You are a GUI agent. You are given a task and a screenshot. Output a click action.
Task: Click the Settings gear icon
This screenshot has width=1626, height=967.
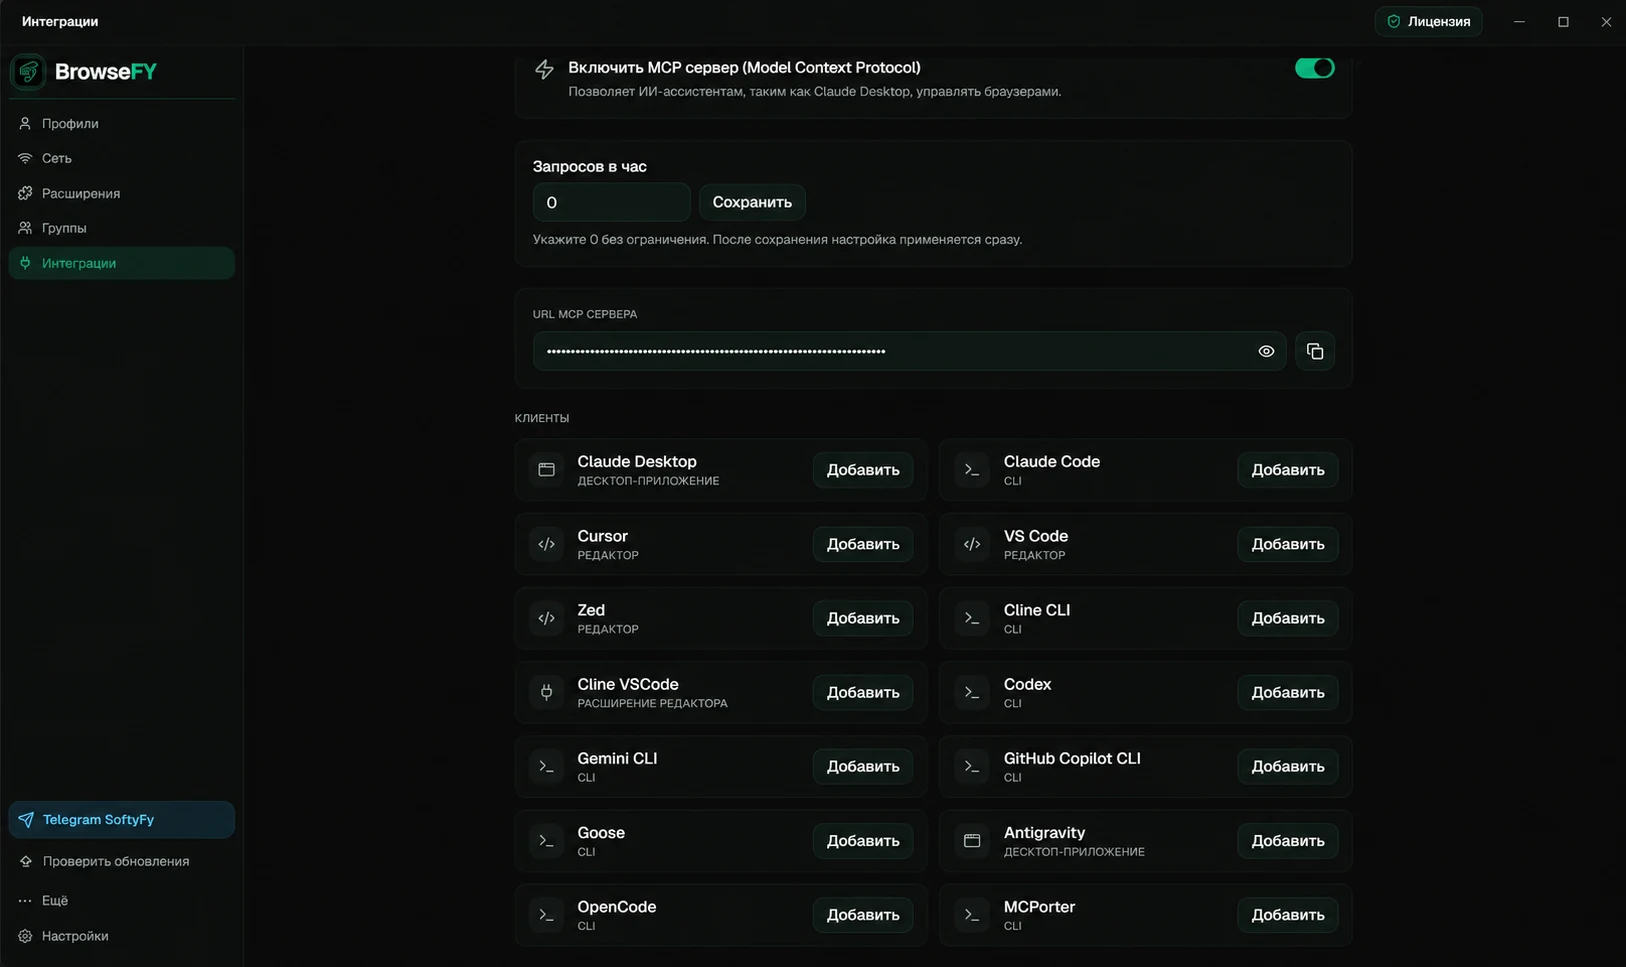pyautogui.click(x=26, y=936)
